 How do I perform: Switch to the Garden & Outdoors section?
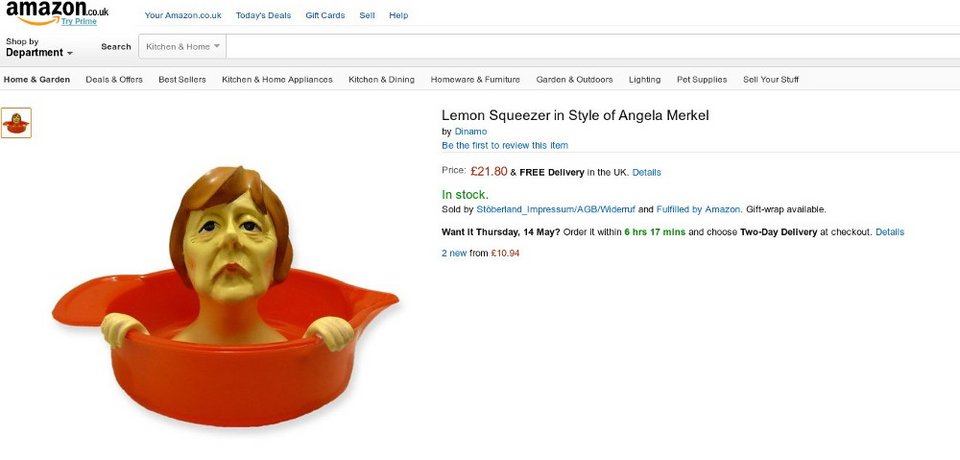click(574, 80)
